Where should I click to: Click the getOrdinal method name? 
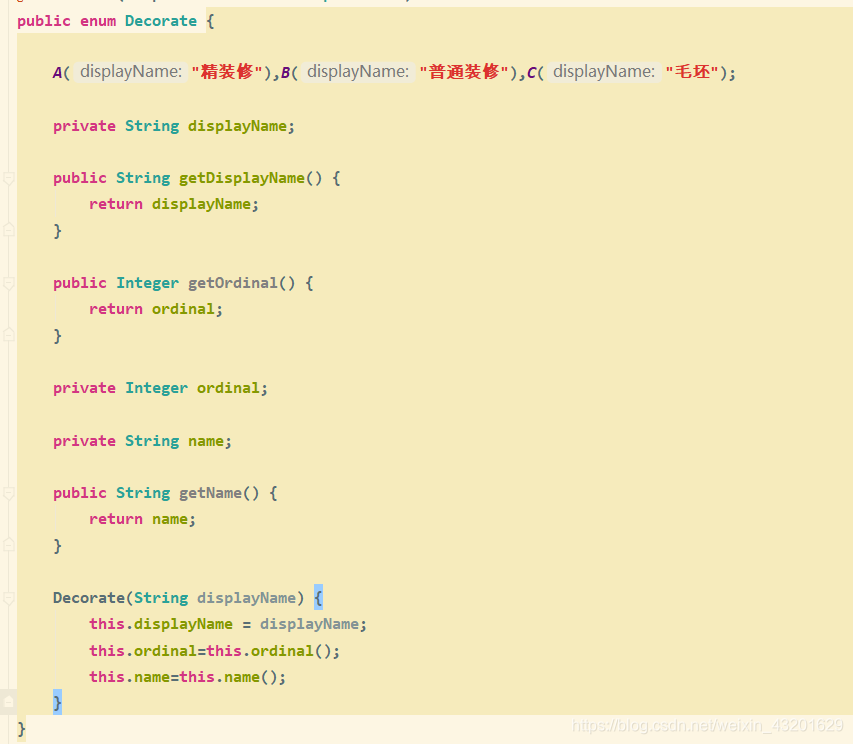(x=233, y=283)
